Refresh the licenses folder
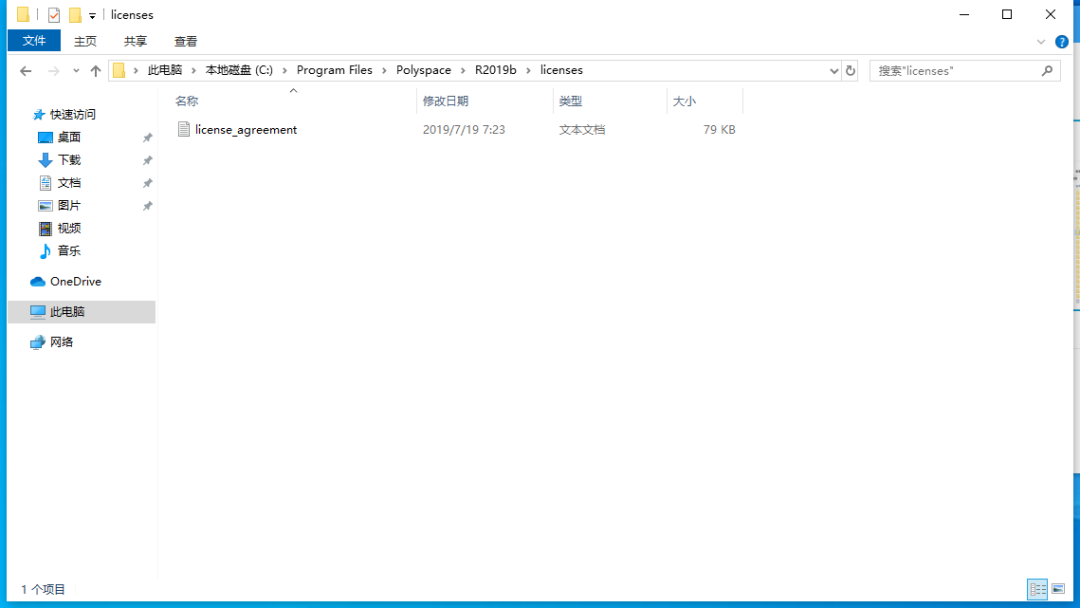The height and width of the screenshot is (608, 1080). click(850, 70)
